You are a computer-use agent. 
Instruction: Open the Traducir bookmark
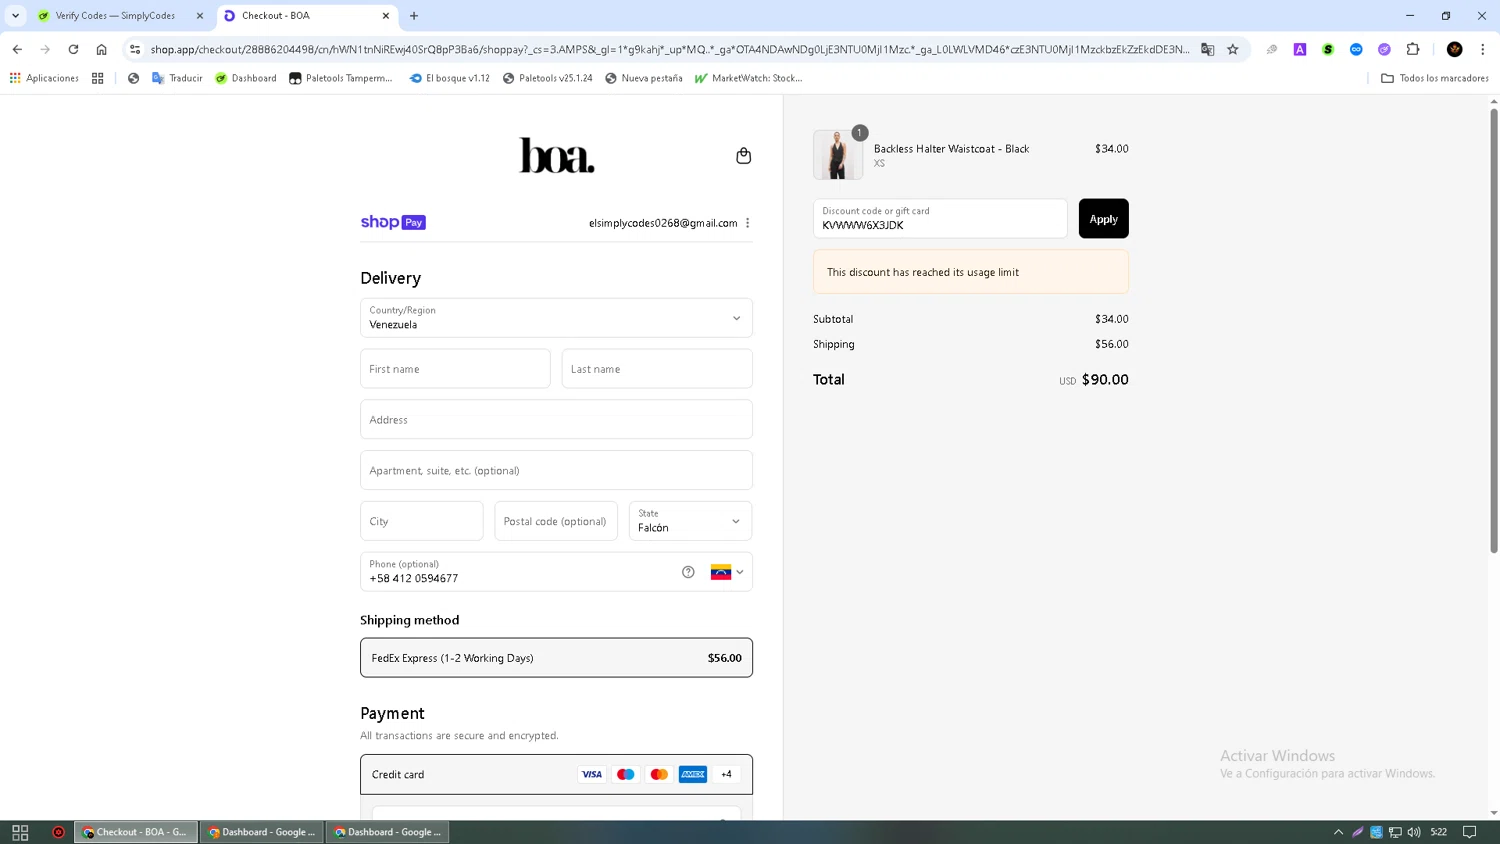click(177, 78)
